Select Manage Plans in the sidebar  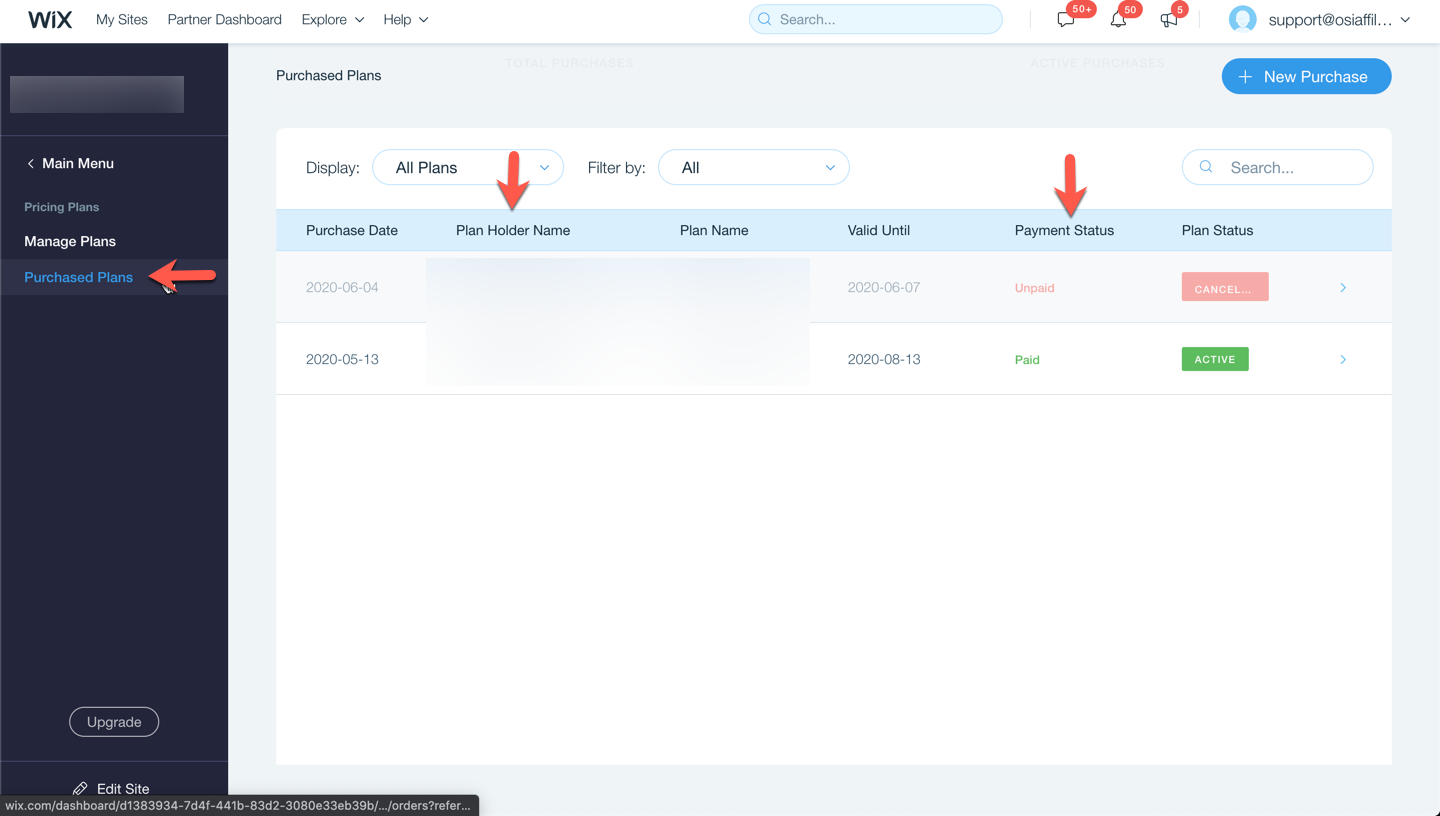coord(70,241)
